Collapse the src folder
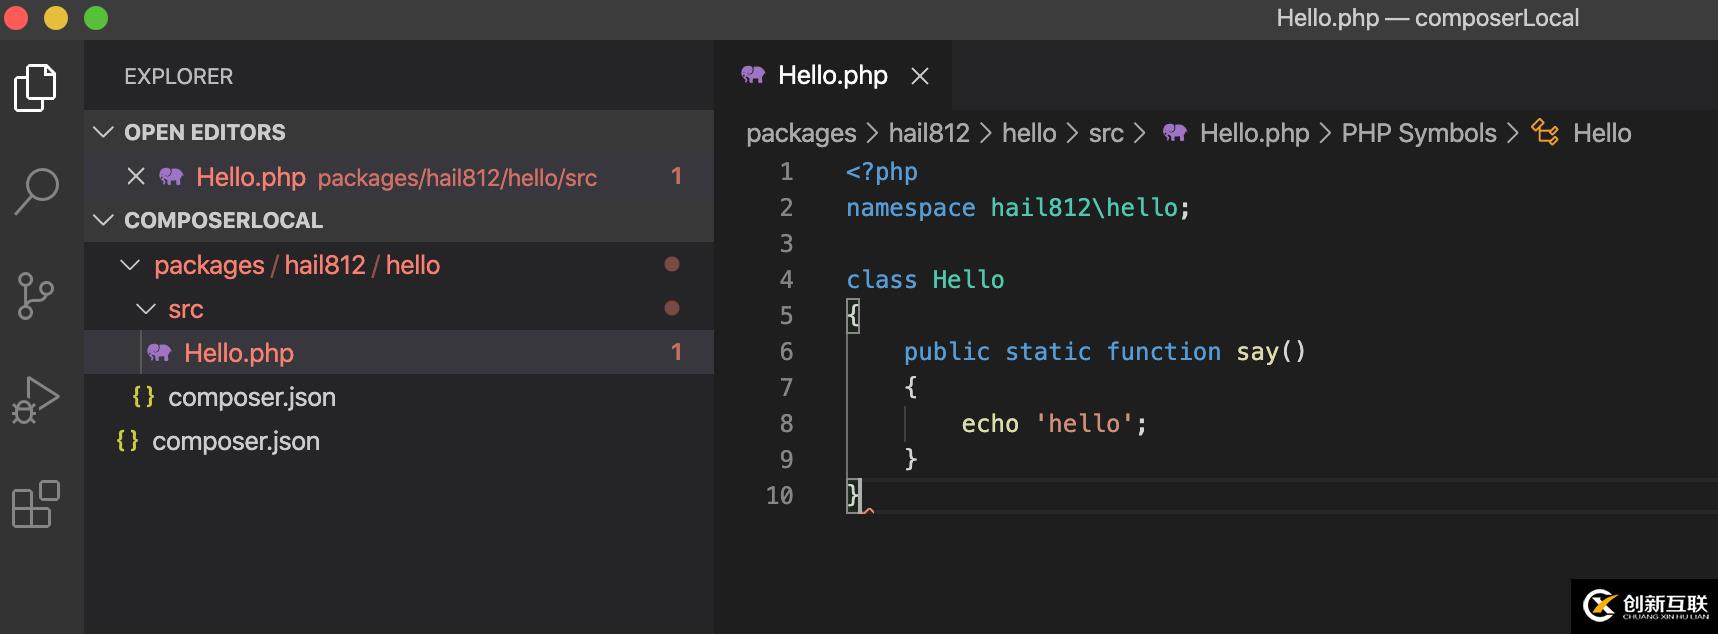This screenshot has width=1718, height=634. point(146,309)
